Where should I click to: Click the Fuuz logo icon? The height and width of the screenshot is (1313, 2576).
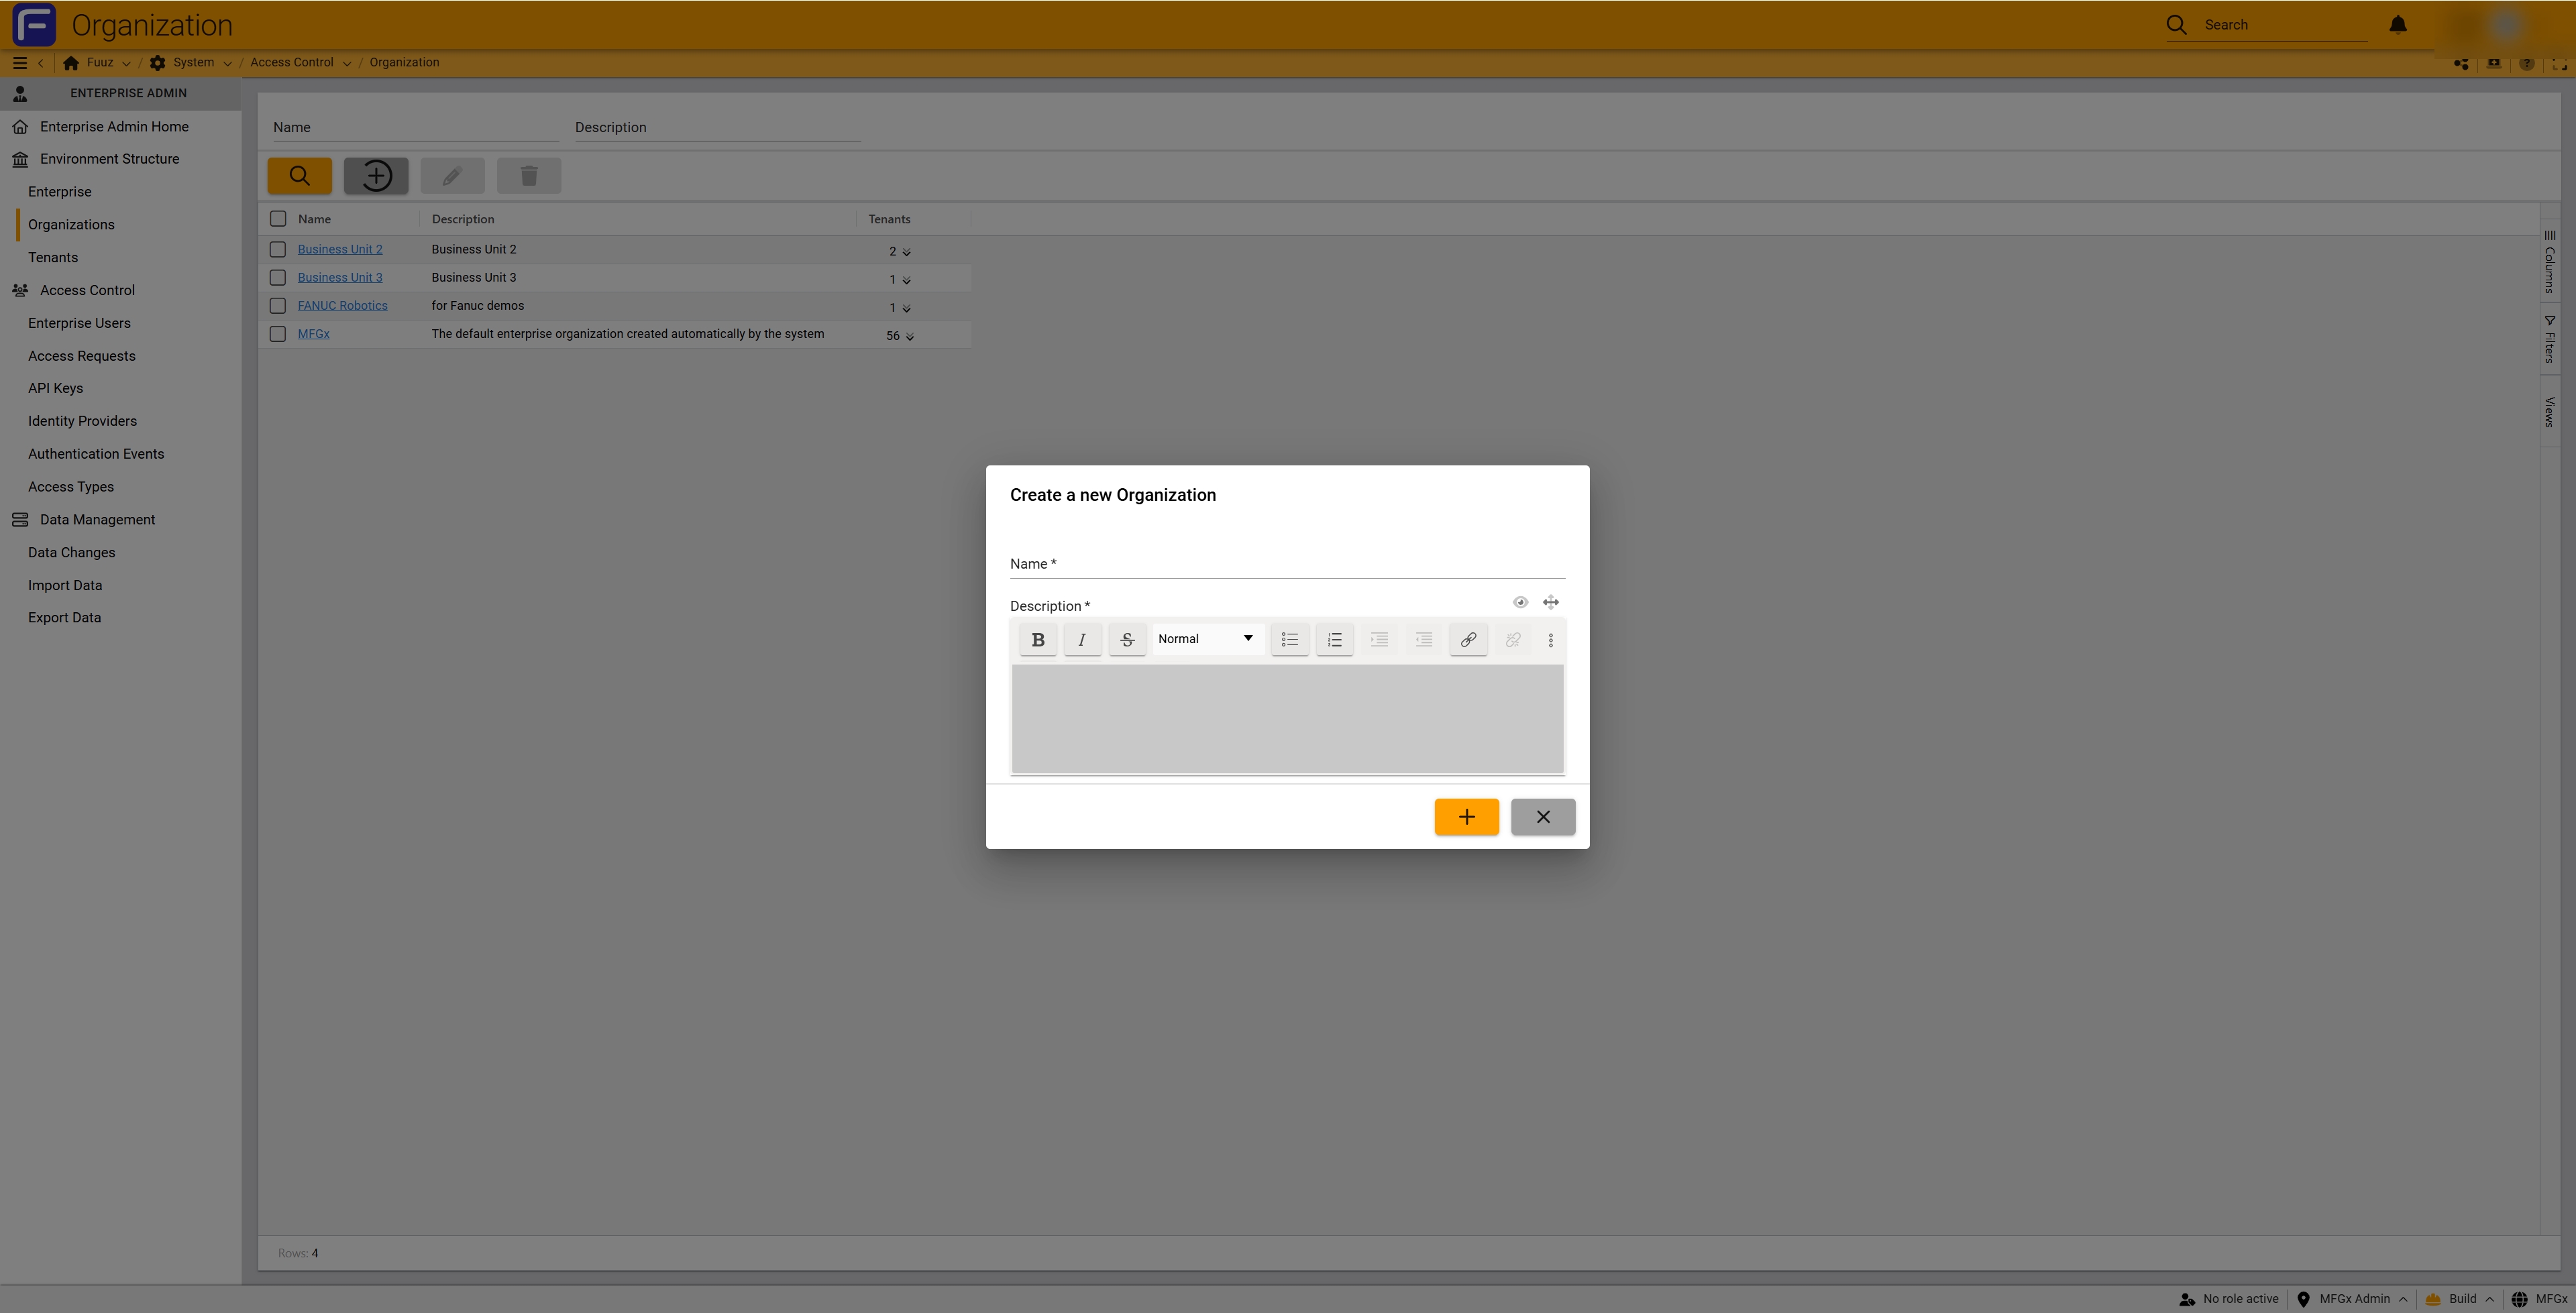pyautogui.click(x=34, y=24)
